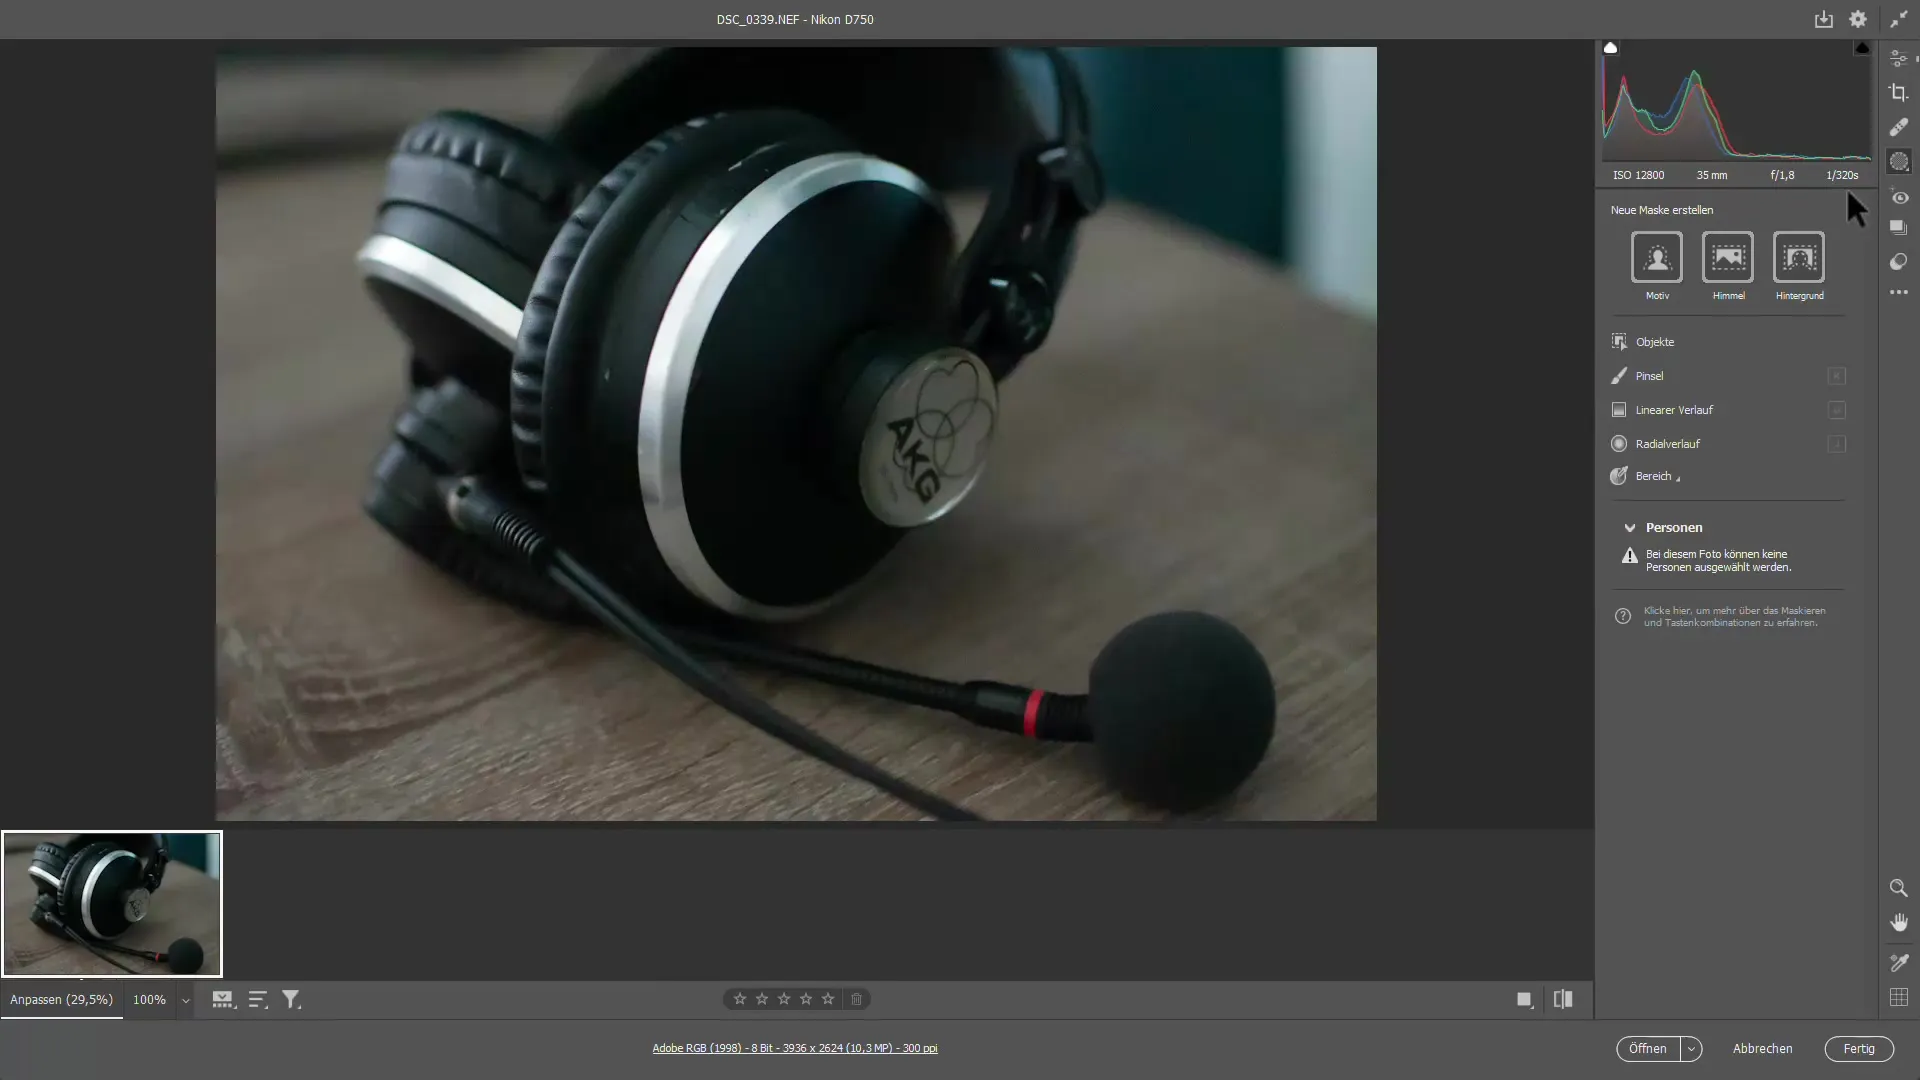
Task: Click the Fertig button
Action: click(x=1859, y=1049)
